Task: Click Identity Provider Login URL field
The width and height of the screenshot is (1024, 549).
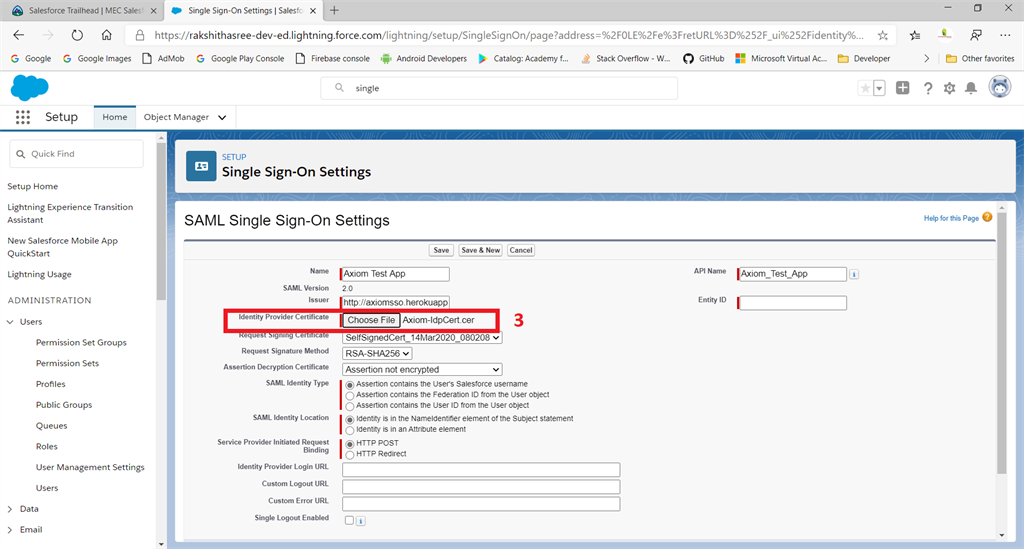Action: (481, 470)
